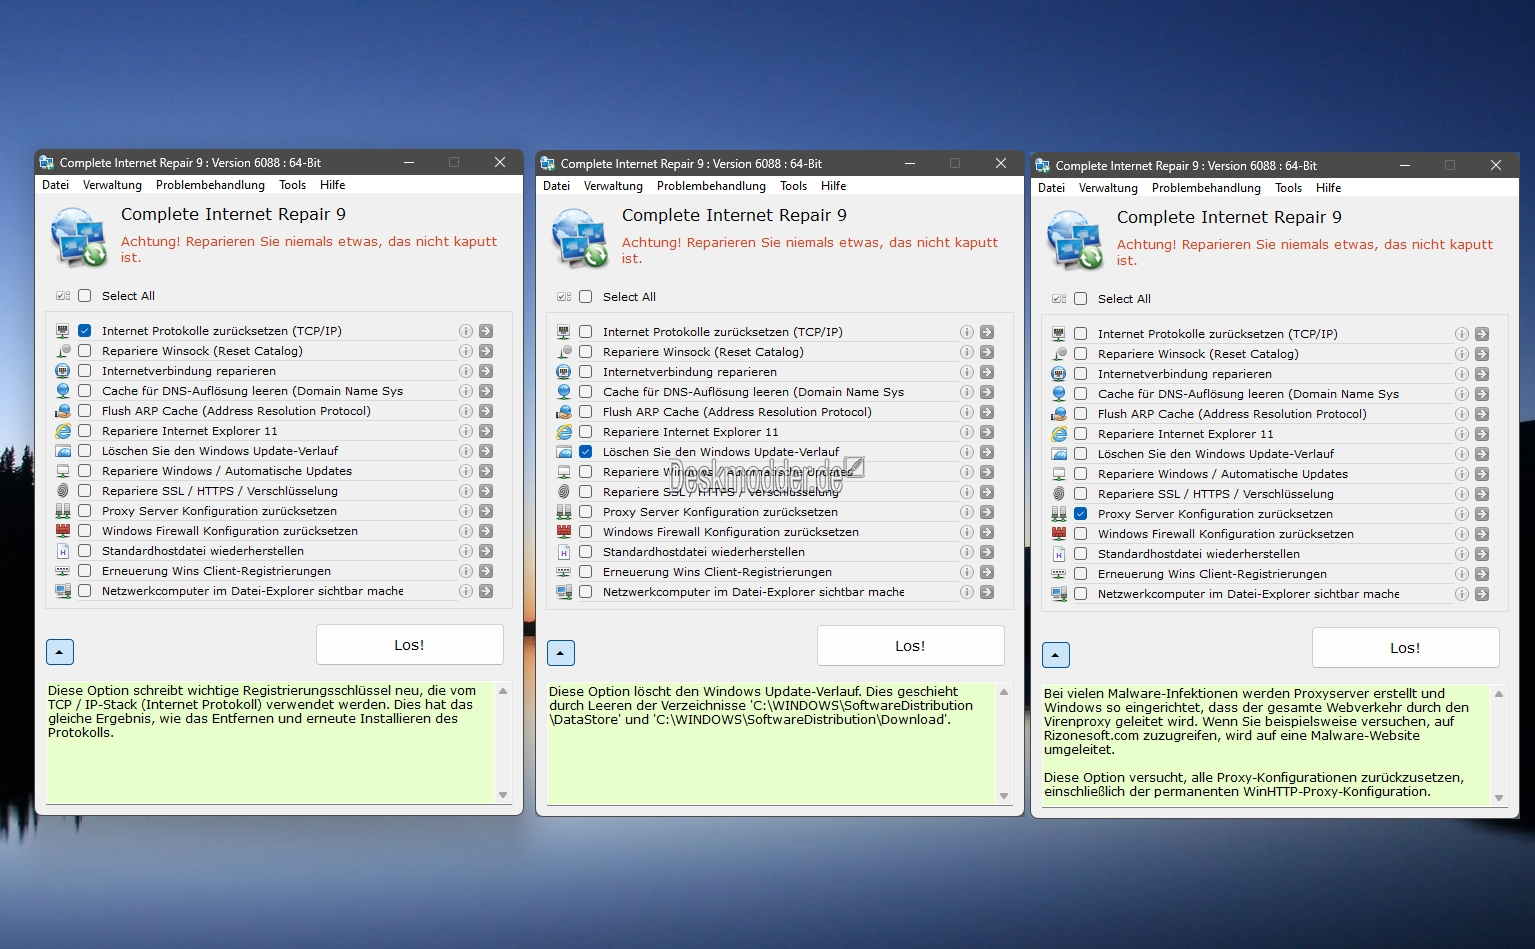Run arrow for Standardhostdatei wiederherstellen, middle window
Screen dimensions: 1535x949
pos(987,552)
